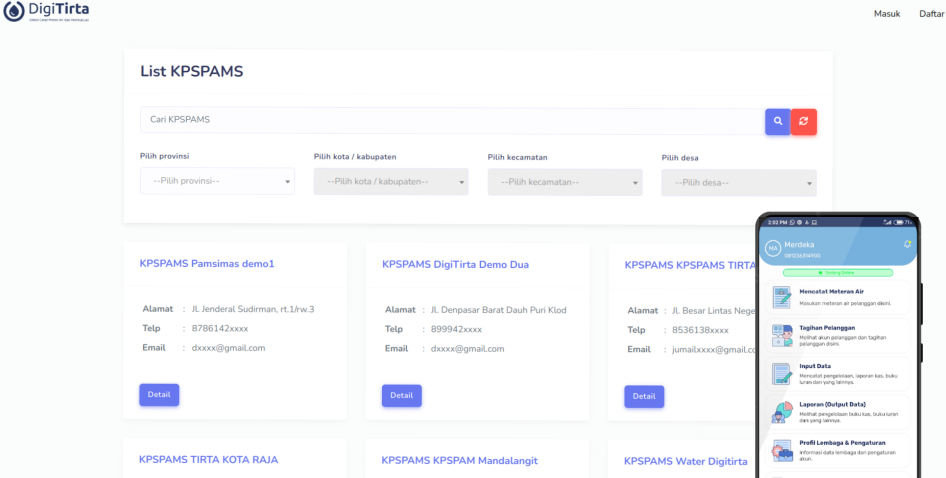The width and height of the screenshot is (946, 478).
Task: Expand the Pilih kota / kabupaten dropdown
Action: point(390,181)
